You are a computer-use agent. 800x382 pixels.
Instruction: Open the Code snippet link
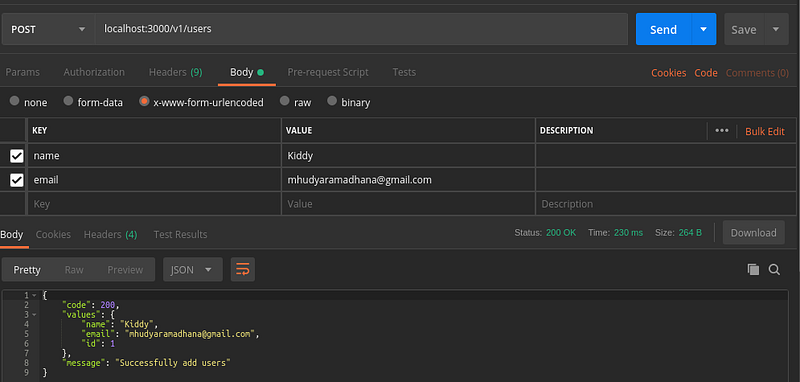click(x=706, y=73)
